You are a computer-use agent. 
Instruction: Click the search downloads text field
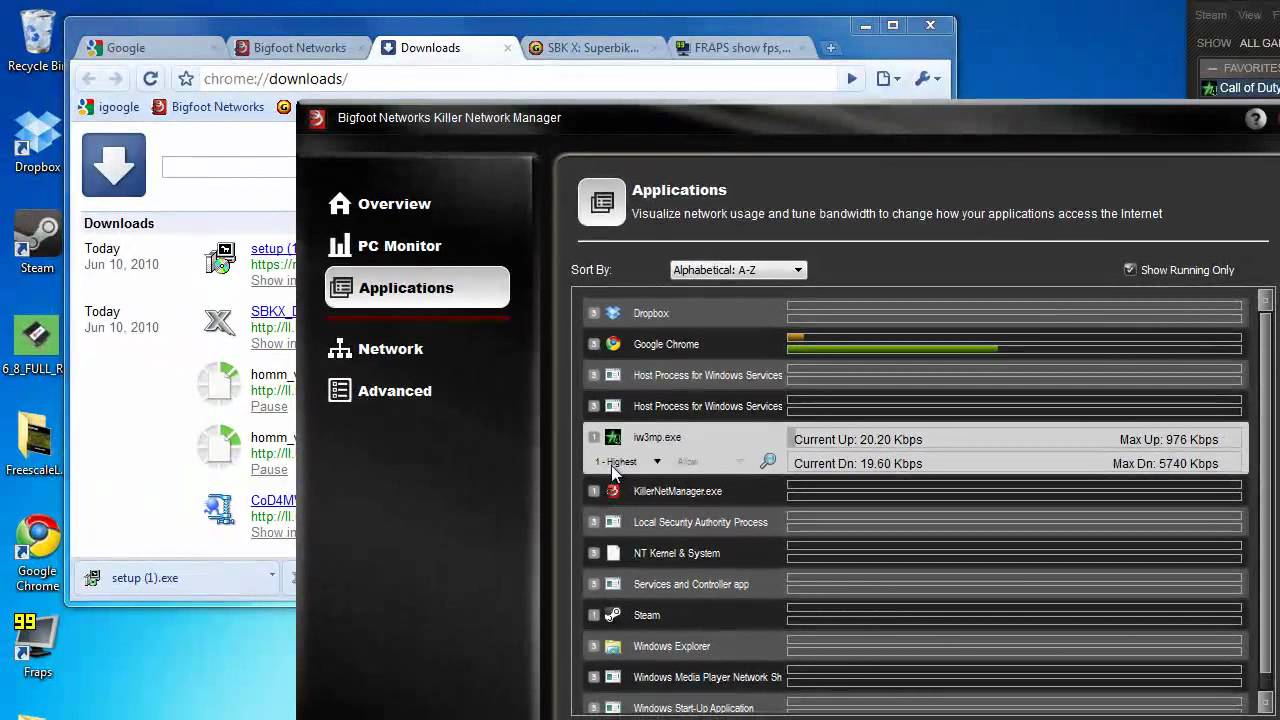[228, 167]
